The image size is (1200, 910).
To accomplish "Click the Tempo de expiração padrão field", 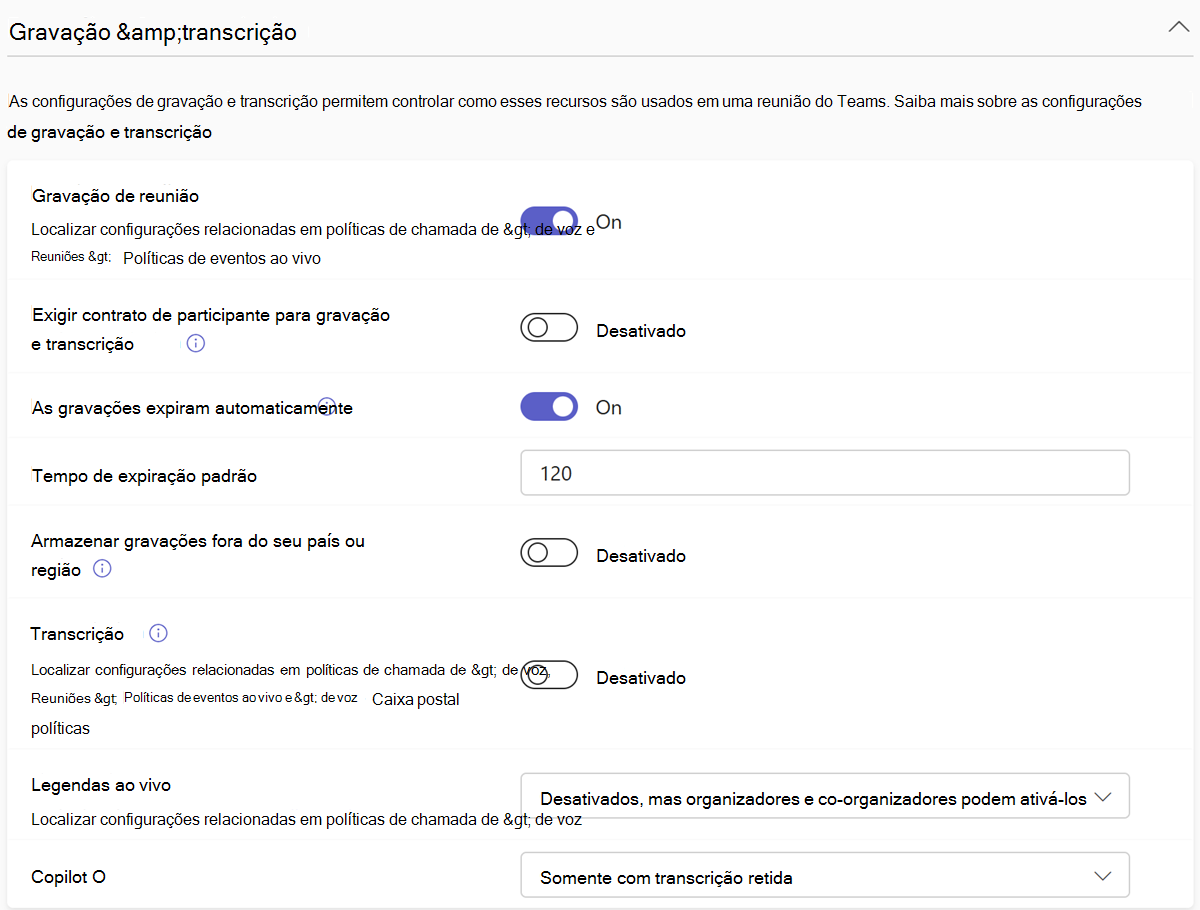I will click(825, 473).
